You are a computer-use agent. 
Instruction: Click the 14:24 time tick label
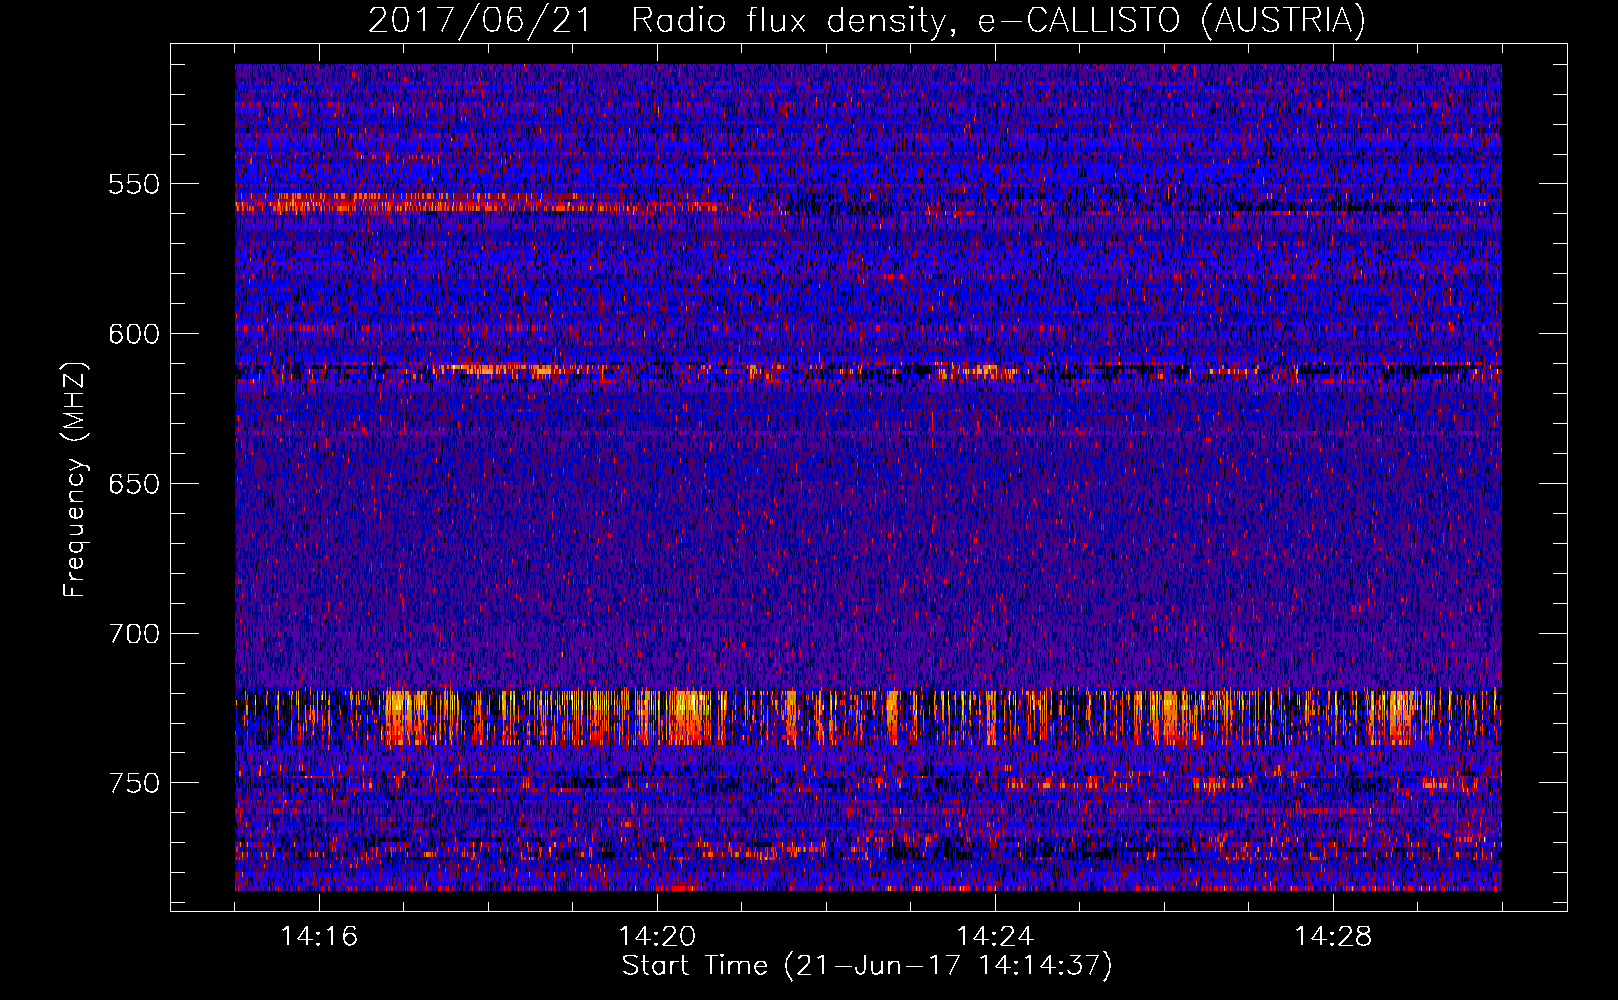(995, 937)
